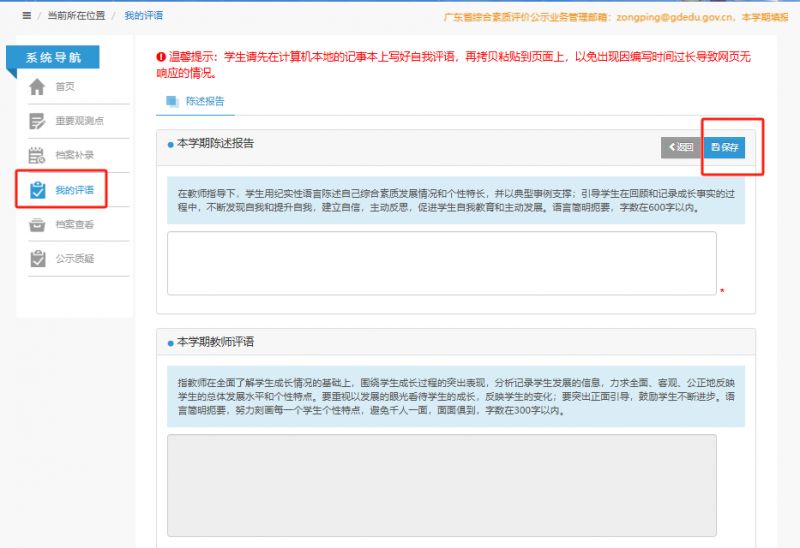Screen dimensions: 800x548
Task: Click the home icon beside 首页
Action: (37, 87)
